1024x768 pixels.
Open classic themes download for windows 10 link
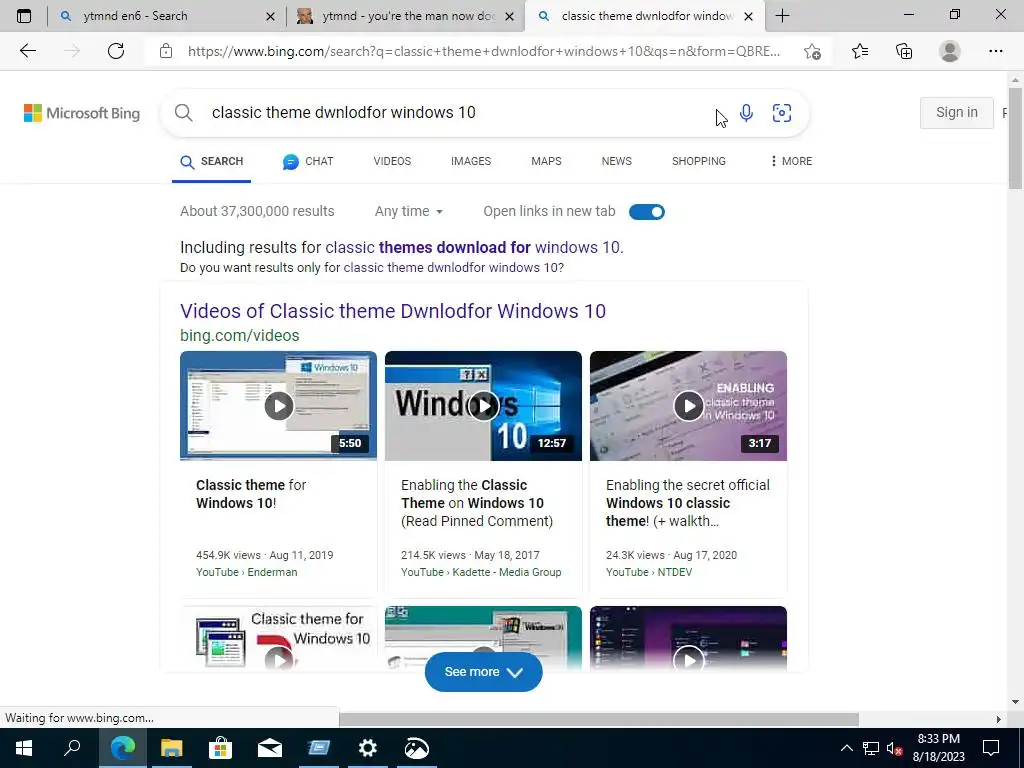(x=473, y=248)
